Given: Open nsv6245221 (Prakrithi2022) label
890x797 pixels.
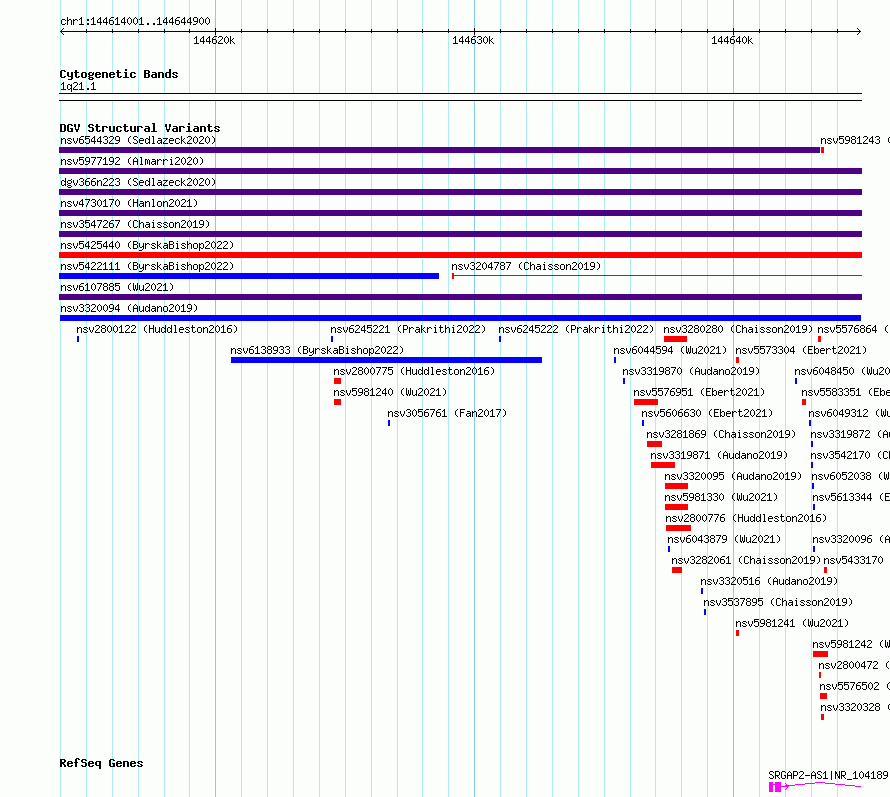Looking at the screenshot, I should 408,329.
